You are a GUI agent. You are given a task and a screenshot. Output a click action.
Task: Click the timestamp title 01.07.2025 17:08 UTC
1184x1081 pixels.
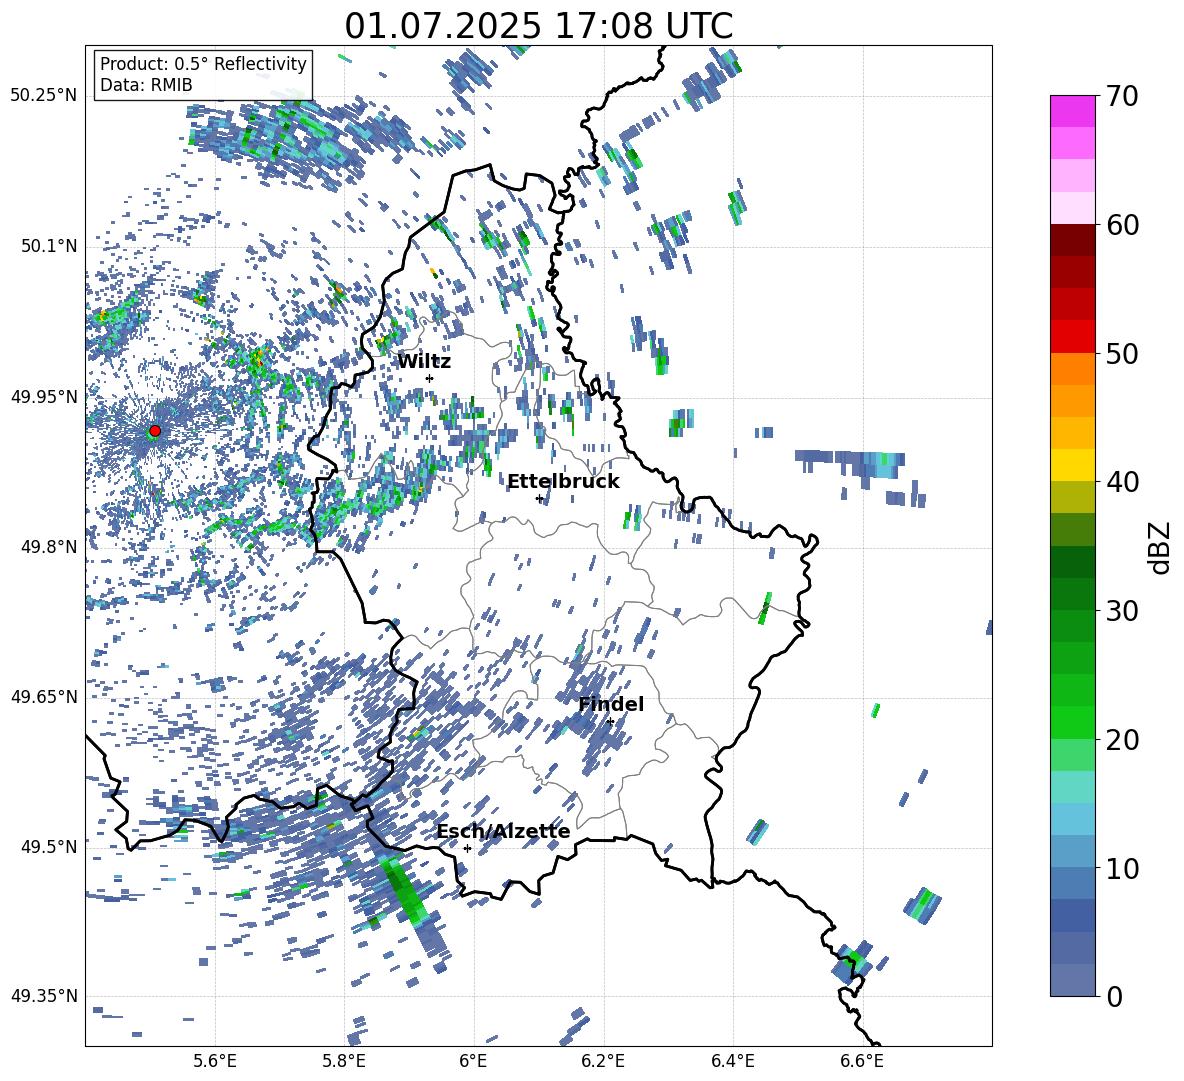coord(539,26)
